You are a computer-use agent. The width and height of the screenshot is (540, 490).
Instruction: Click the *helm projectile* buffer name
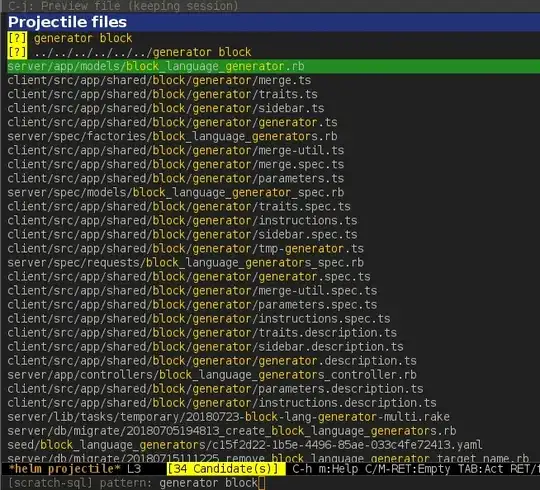click(65, 469)
